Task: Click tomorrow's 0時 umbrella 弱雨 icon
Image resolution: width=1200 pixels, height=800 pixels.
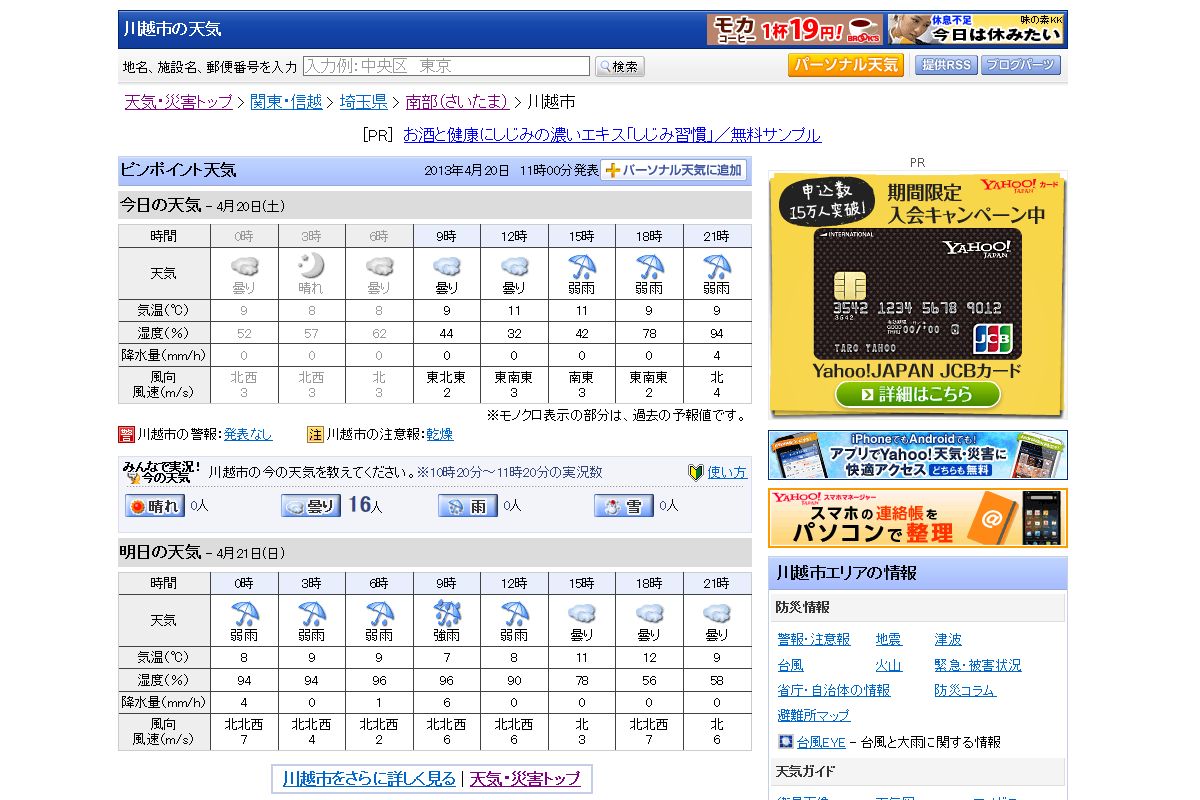Action: pos(244,613)
